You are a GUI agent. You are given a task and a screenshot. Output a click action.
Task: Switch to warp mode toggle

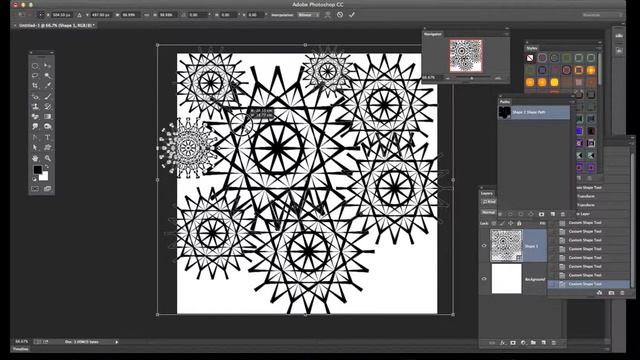point(327,15)
